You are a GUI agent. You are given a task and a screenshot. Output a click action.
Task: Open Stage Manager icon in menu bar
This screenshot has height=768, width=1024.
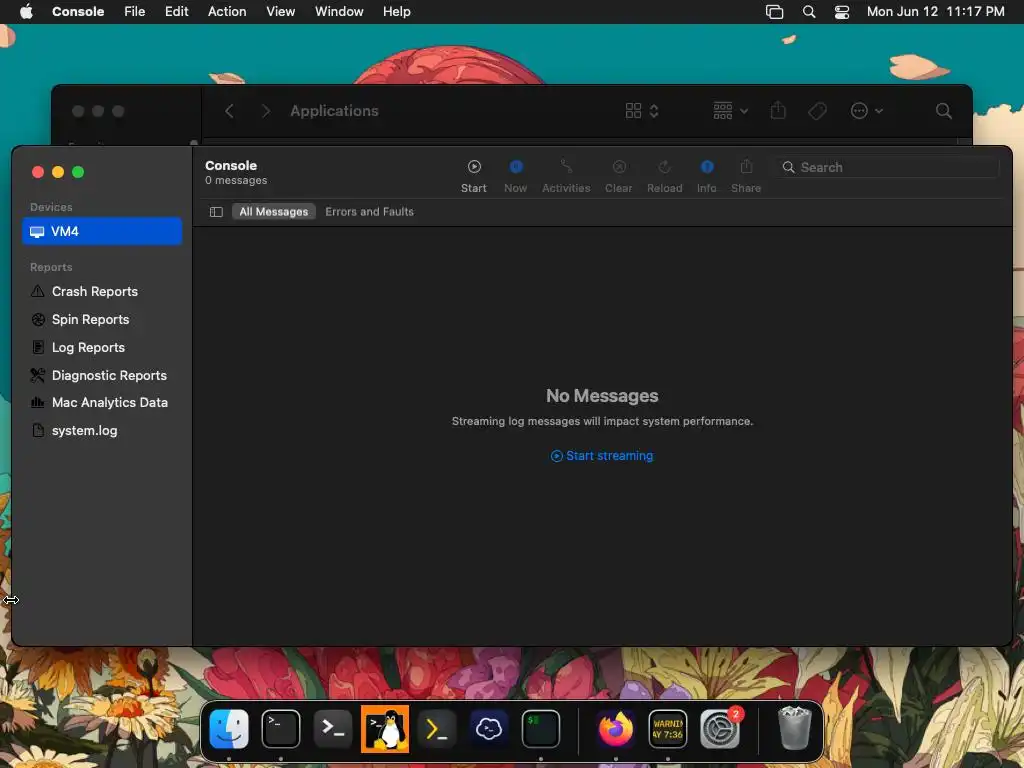tap(774, 12)
